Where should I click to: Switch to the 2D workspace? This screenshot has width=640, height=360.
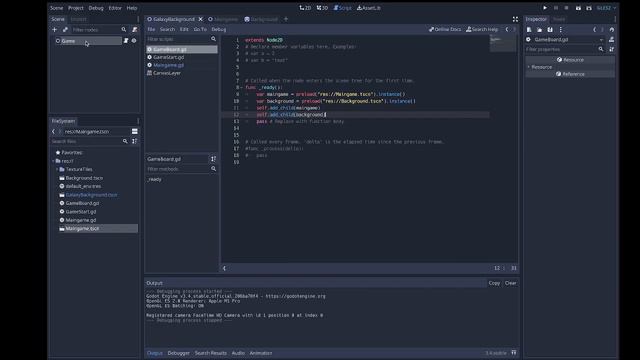tap(305, 8)
